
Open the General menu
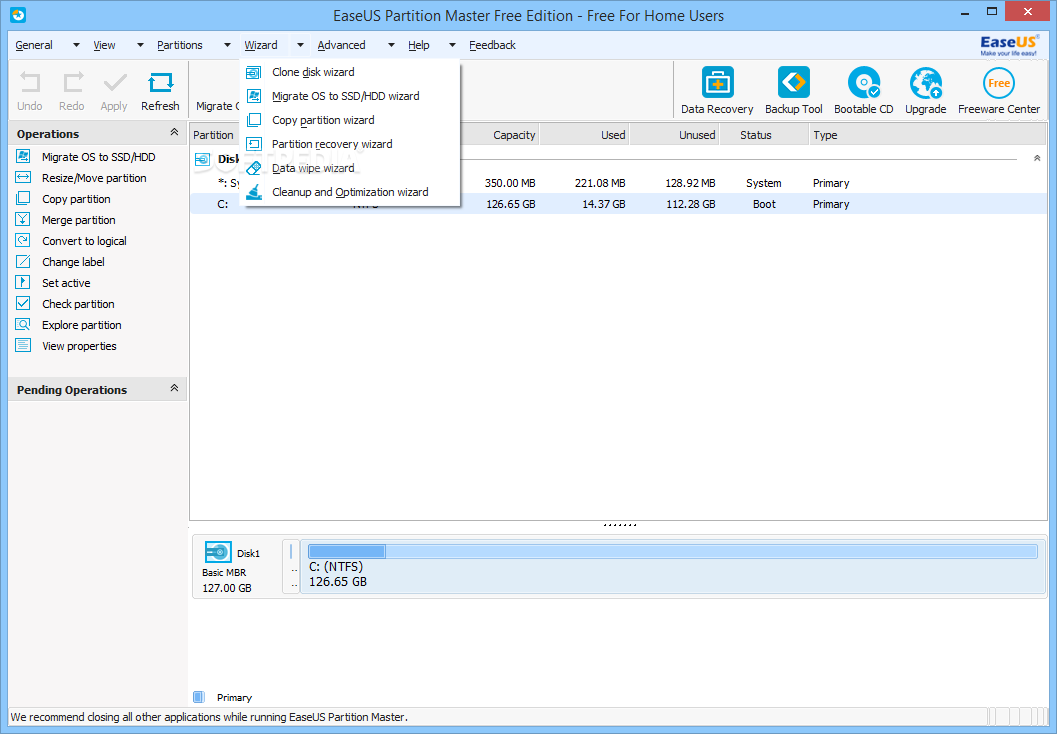(x=34, y=45)
